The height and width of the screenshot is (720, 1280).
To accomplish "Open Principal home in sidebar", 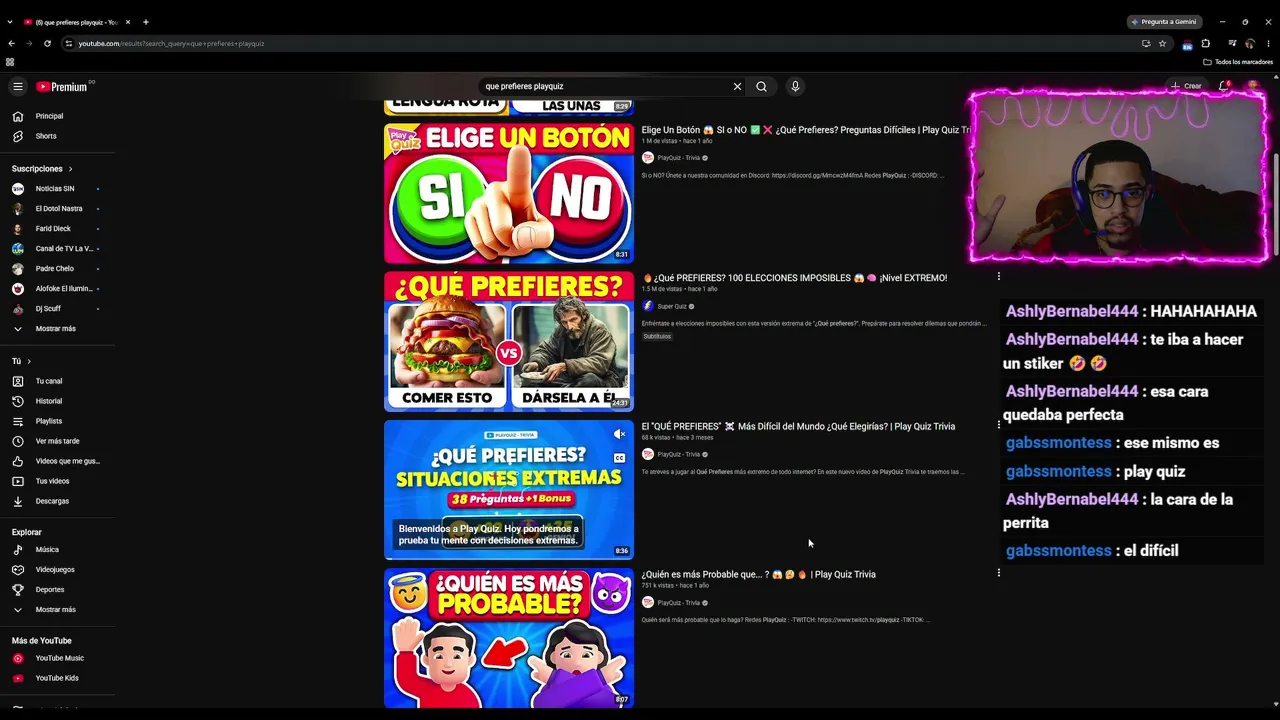I will [57, 116].
